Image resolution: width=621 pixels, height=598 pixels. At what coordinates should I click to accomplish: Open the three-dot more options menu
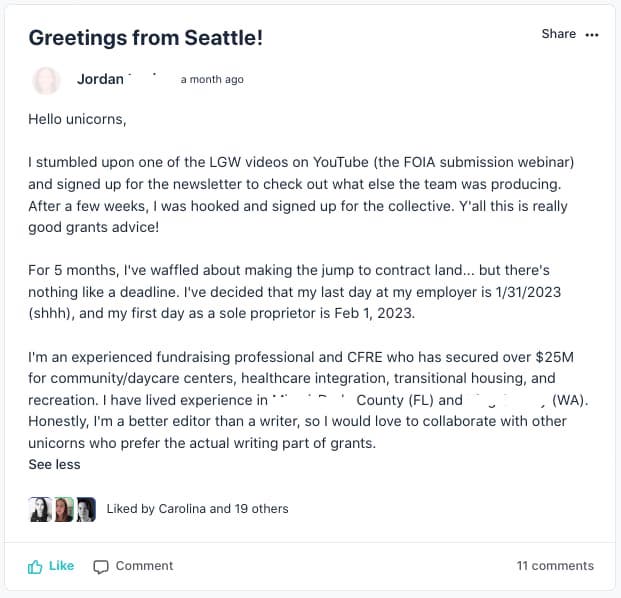(592, 35)
